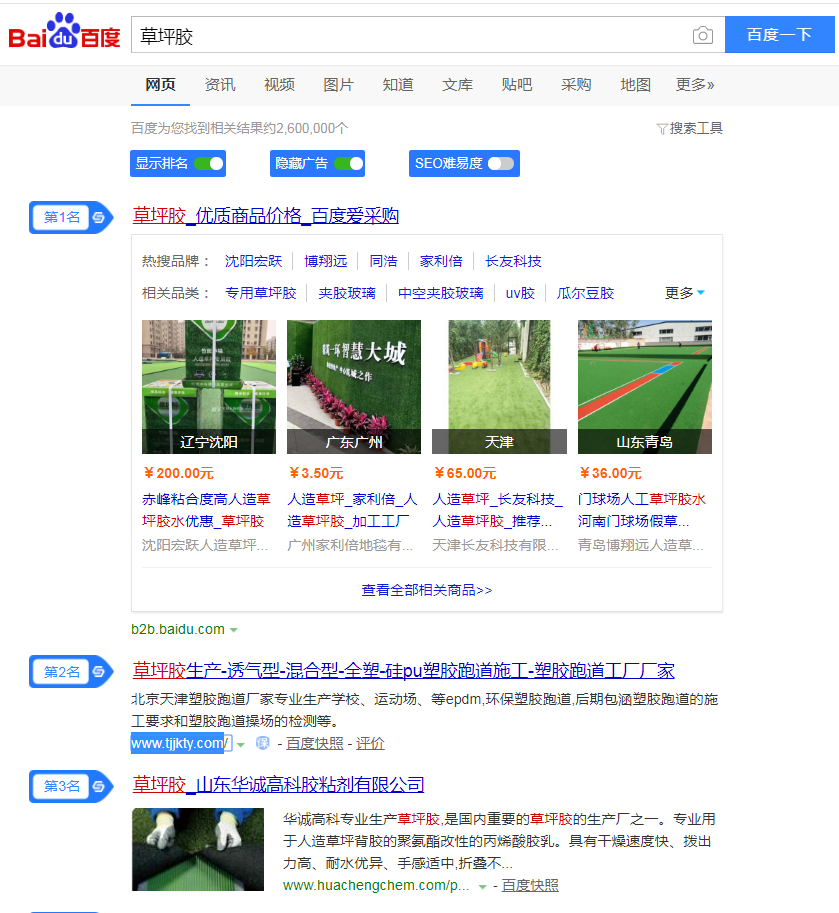Click hot brand 同浩
This screenshot has height=913, width=839.
(x=384, y=261)
